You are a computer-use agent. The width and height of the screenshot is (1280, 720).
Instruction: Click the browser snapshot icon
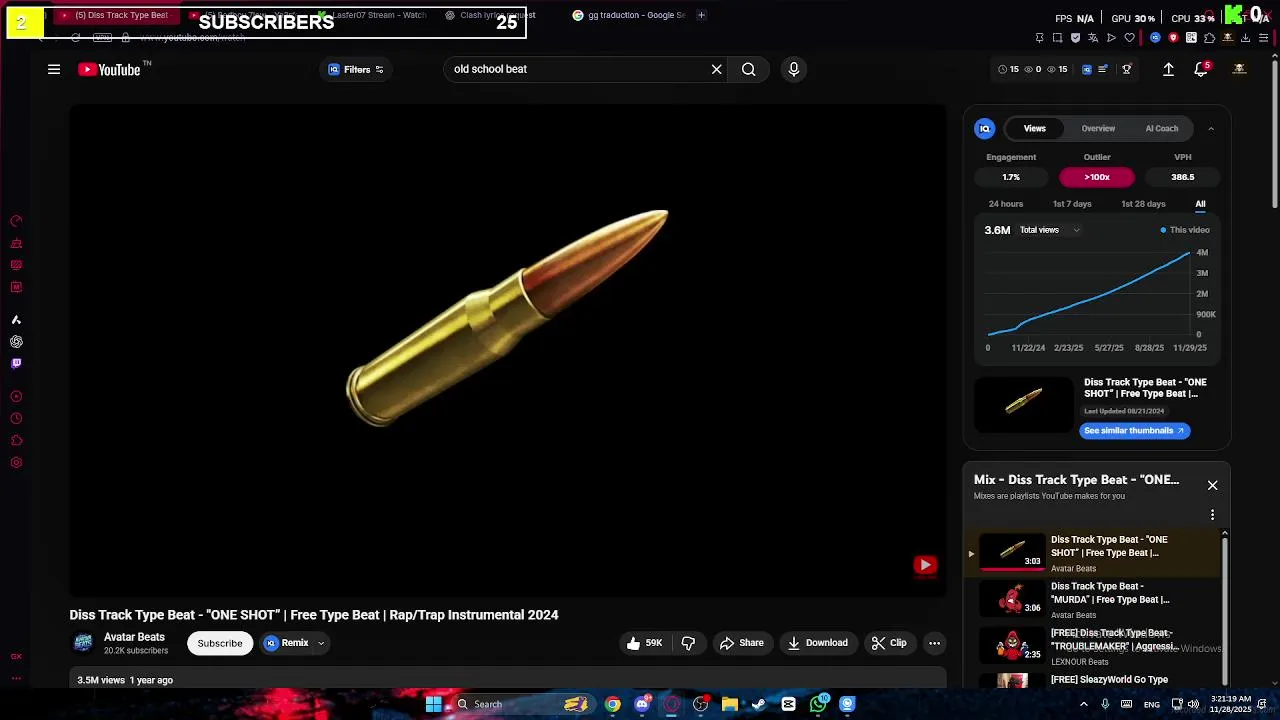1058,38
